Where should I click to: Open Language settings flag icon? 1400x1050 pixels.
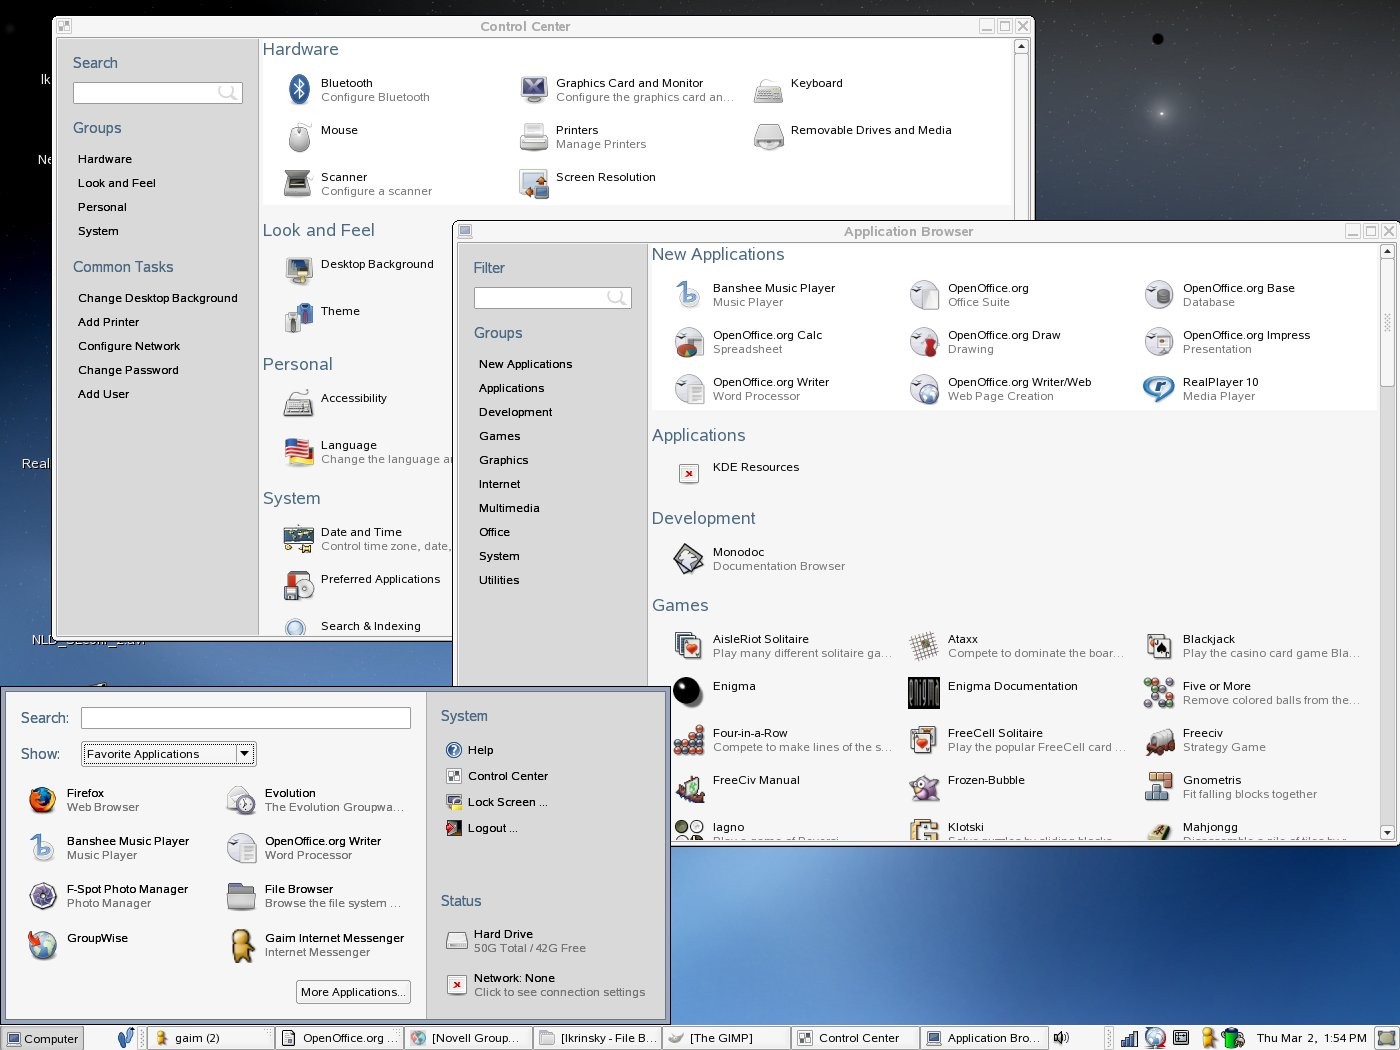click(298, 452)
